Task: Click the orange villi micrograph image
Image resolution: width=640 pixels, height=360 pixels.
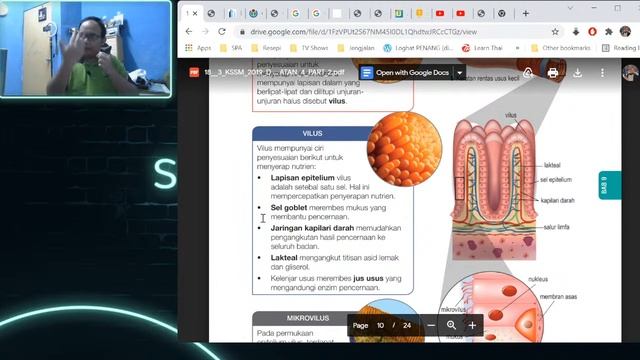Action: 404,149
